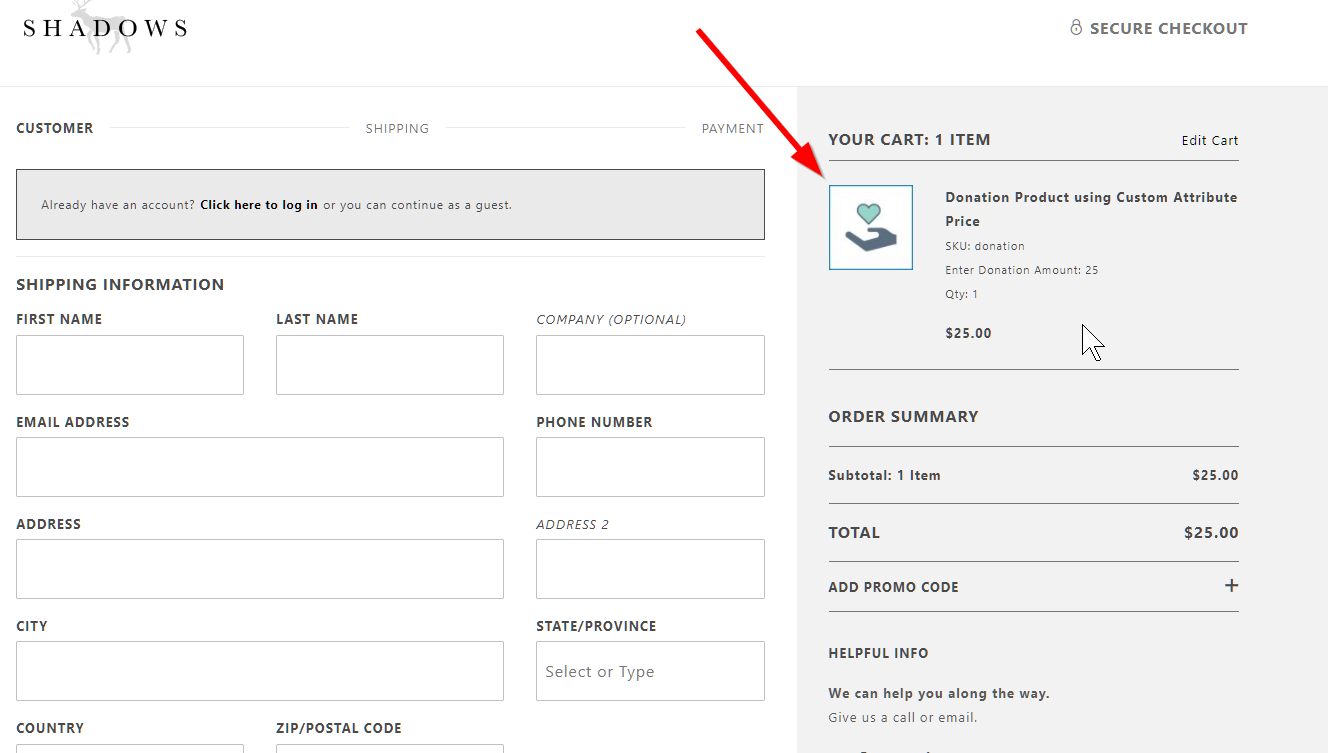Click 'continue' as a guest link
The width and height of the screenshot is (1328, 753).
click(x=417, y=205)
